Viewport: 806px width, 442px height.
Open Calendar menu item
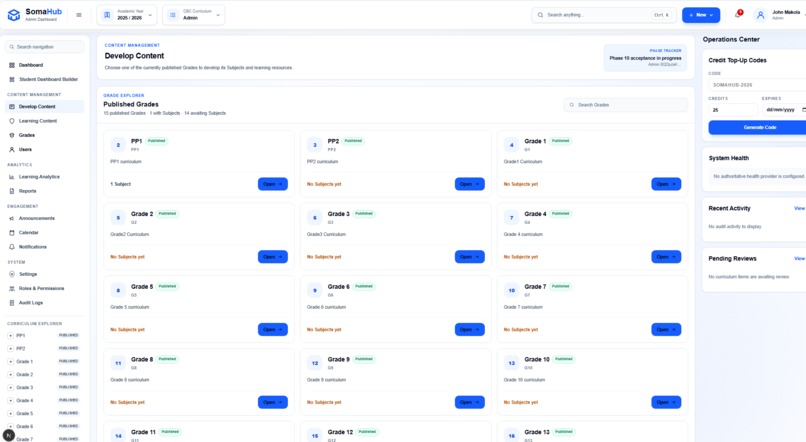click(44, 233)
